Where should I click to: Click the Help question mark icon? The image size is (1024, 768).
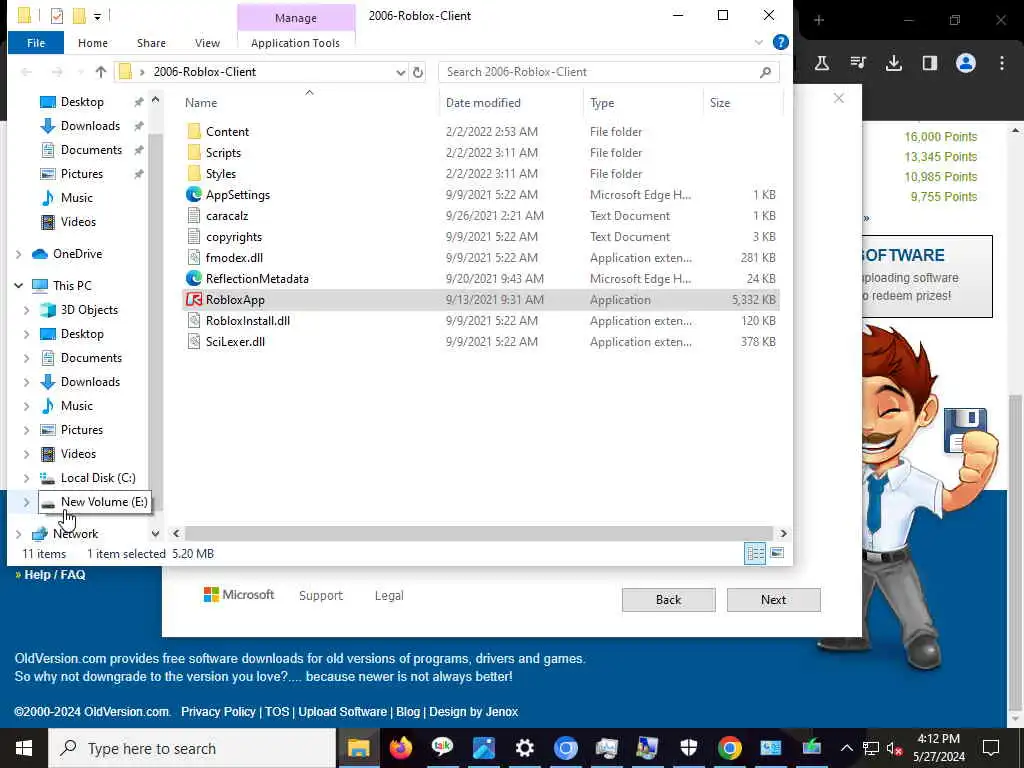tap(780, 42)
